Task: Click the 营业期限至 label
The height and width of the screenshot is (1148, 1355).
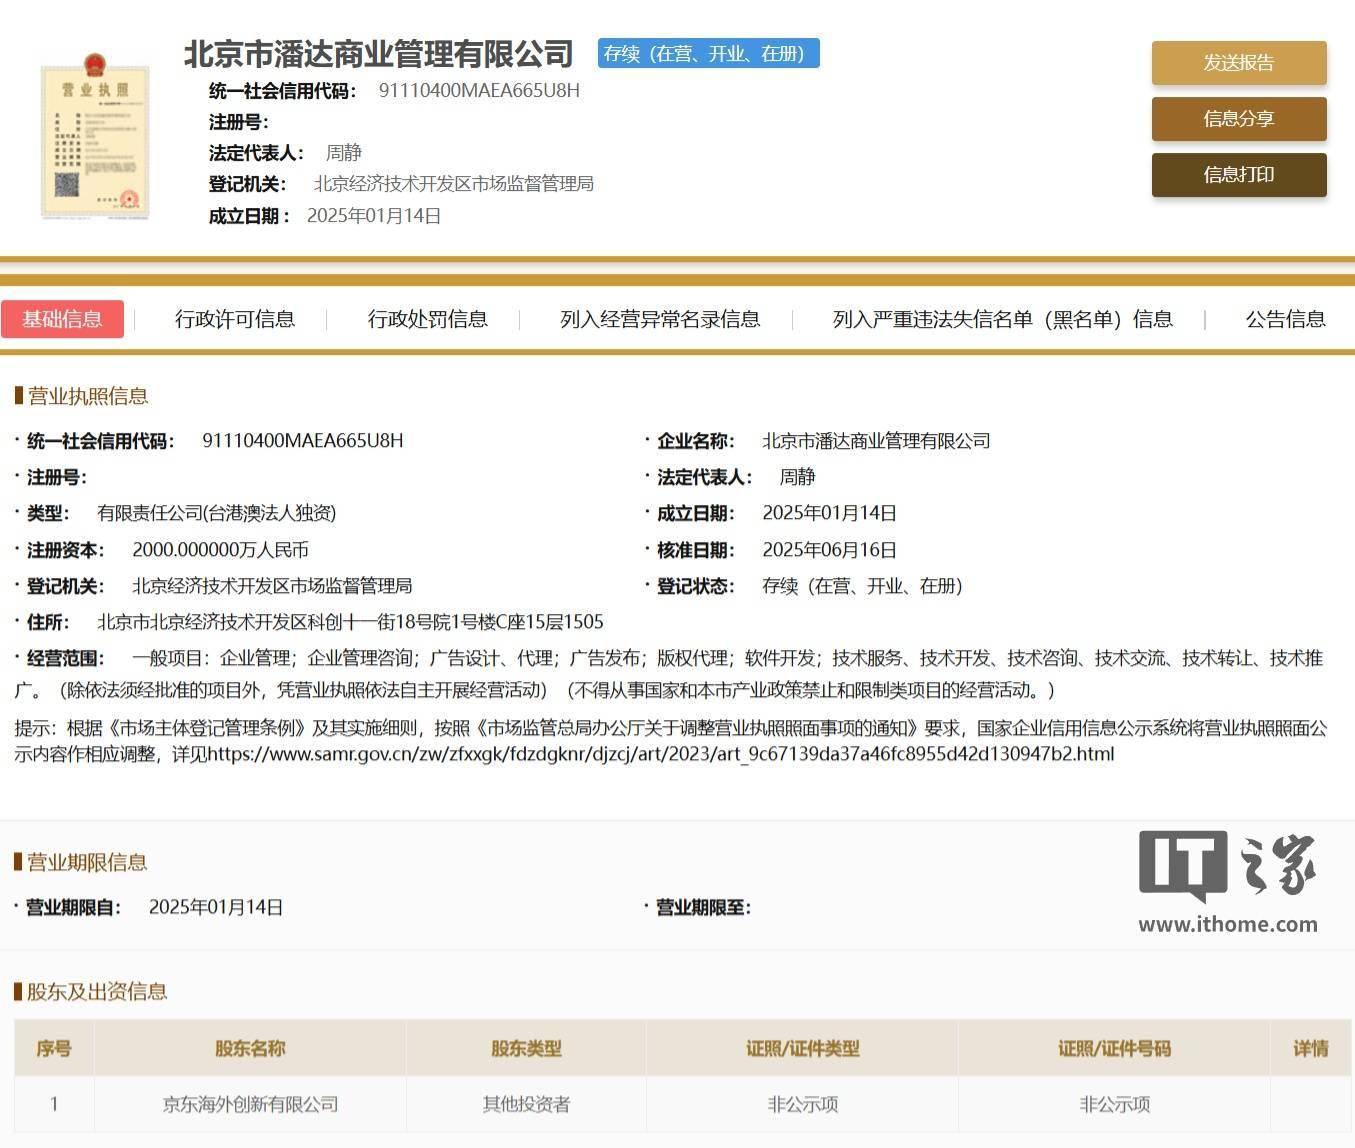Action: [703, 907]
